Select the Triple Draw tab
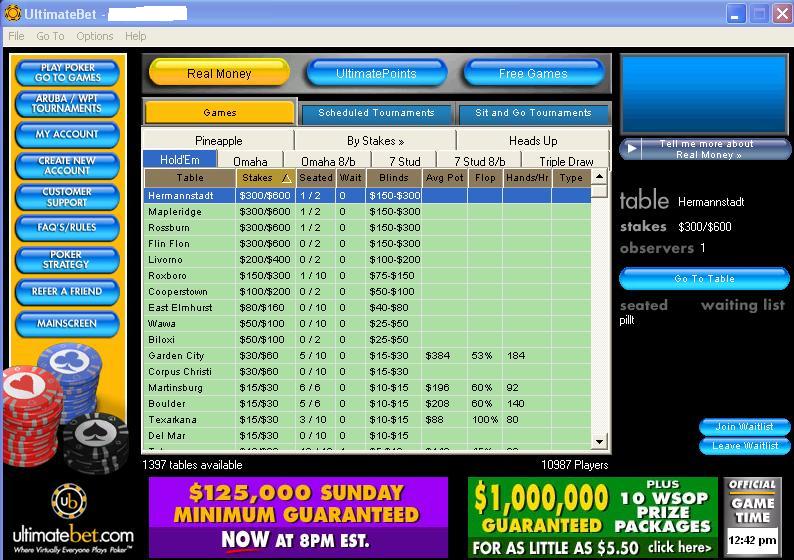 (x=566, y=162)
